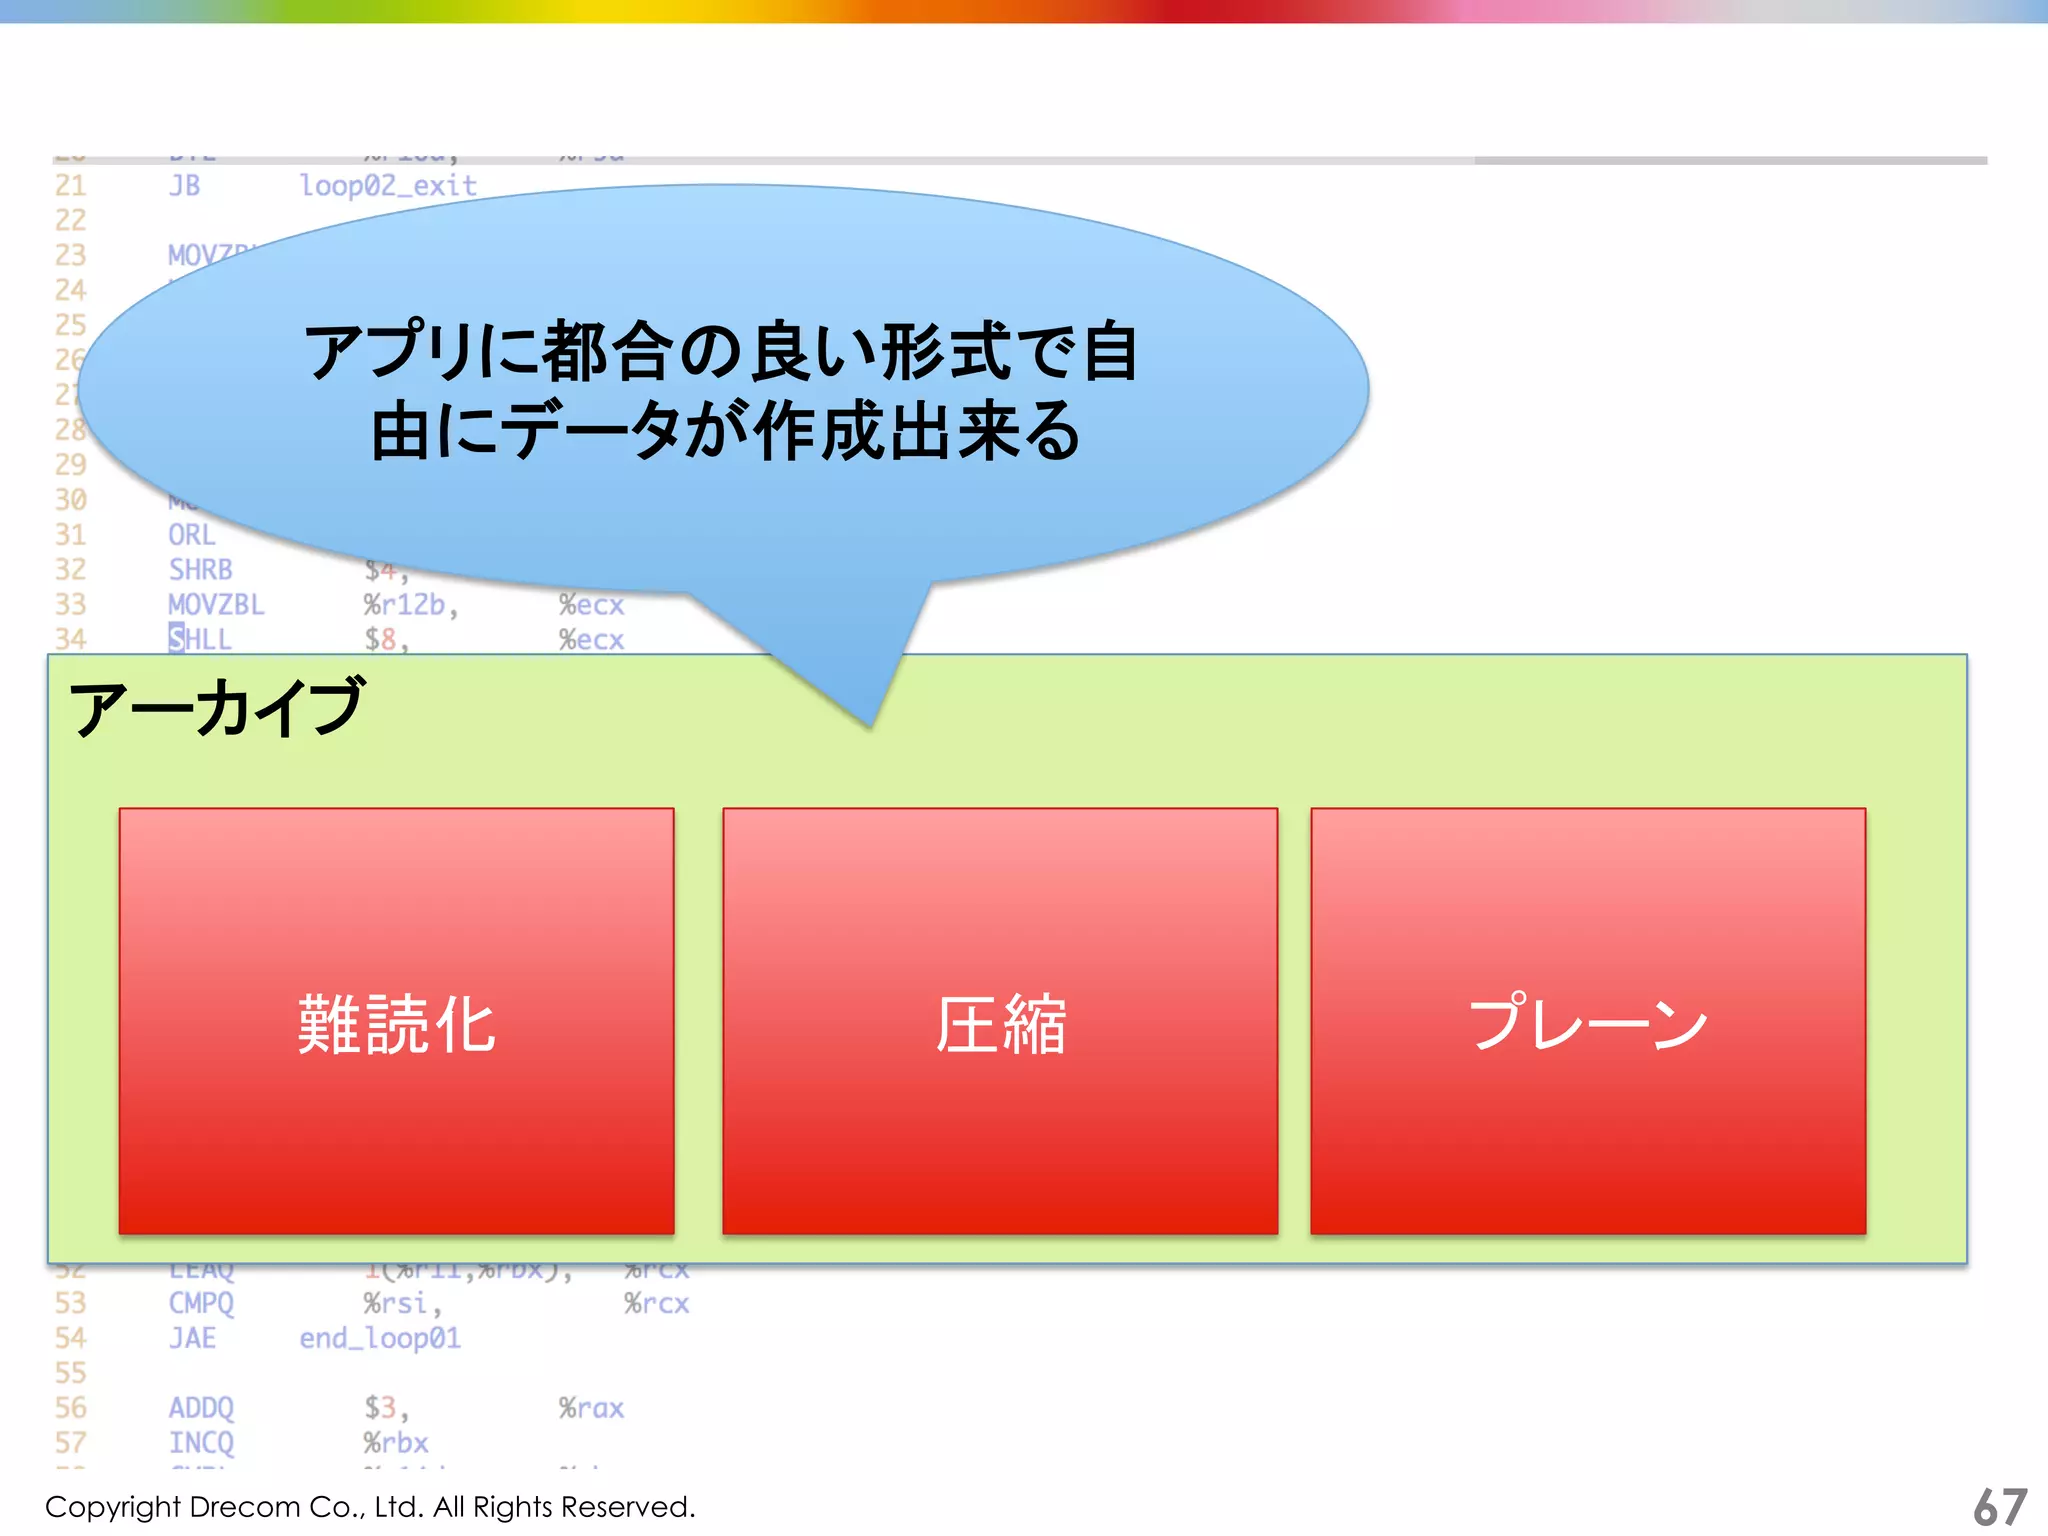2048x1536 pixels.
Task: Click 'end_loop01' label on line 54
Action: tap(380, 1339)
